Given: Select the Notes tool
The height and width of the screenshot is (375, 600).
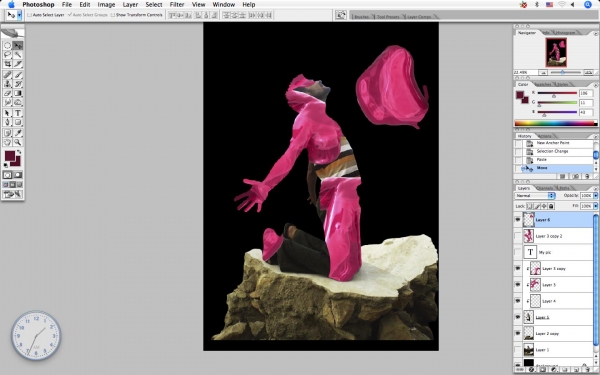Looking at the screenshot, I should [7, 133].
